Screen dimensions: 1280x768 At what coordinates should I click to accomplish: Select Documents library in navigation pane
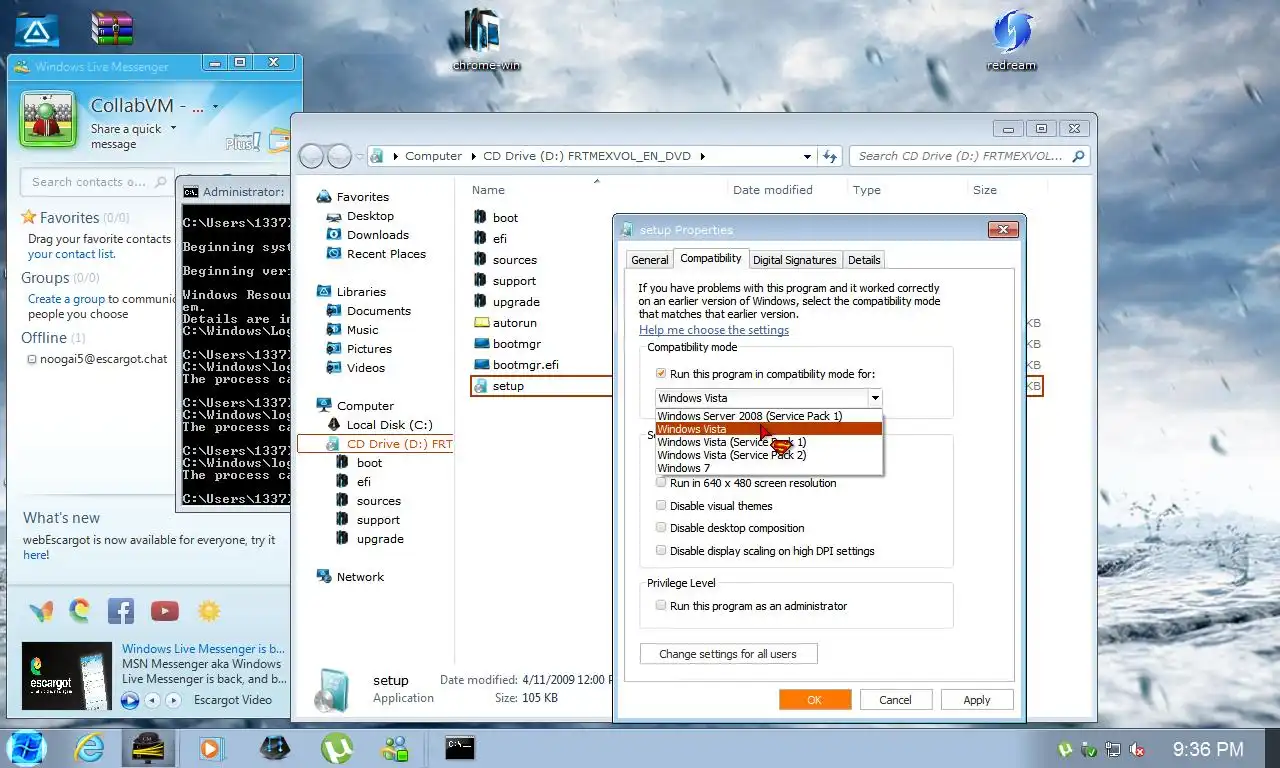(368, 311)
